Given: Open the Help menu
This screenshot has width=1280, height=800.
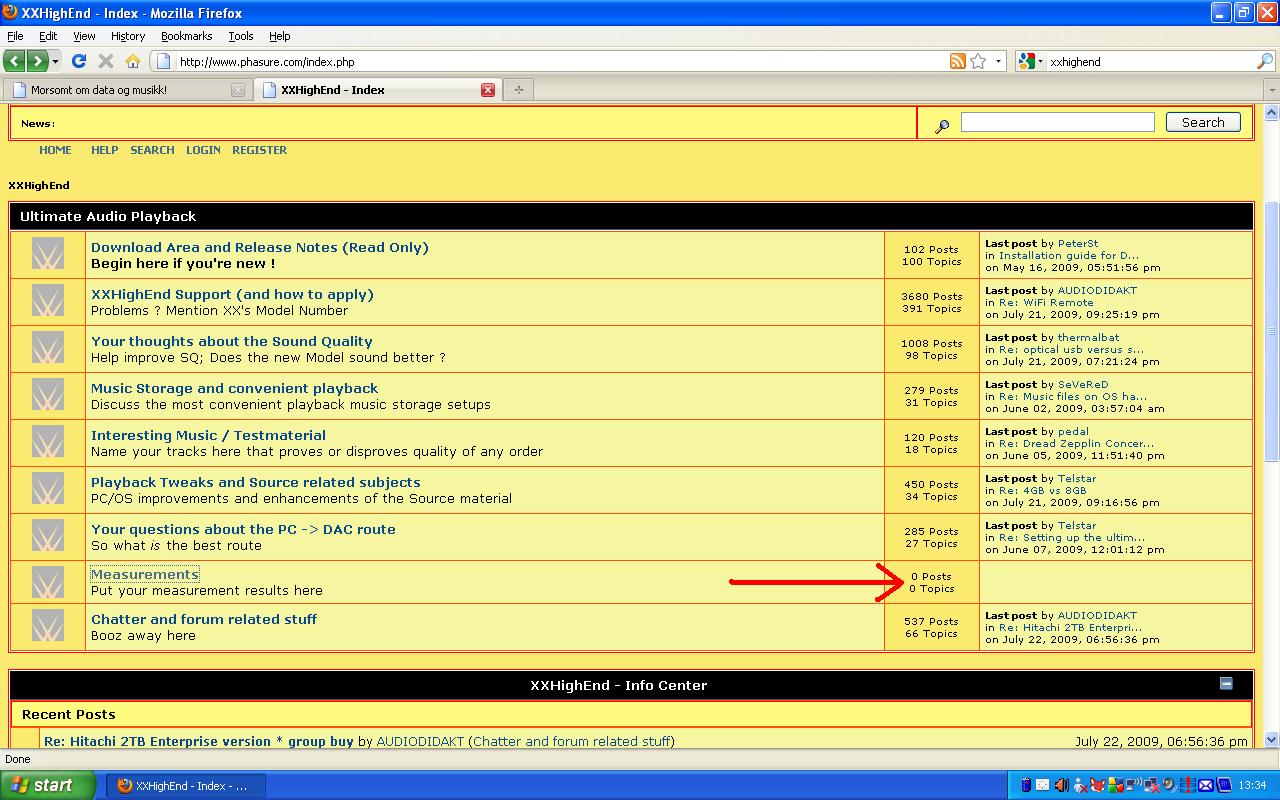Looking at the screenshot, I should click(280, 36).
